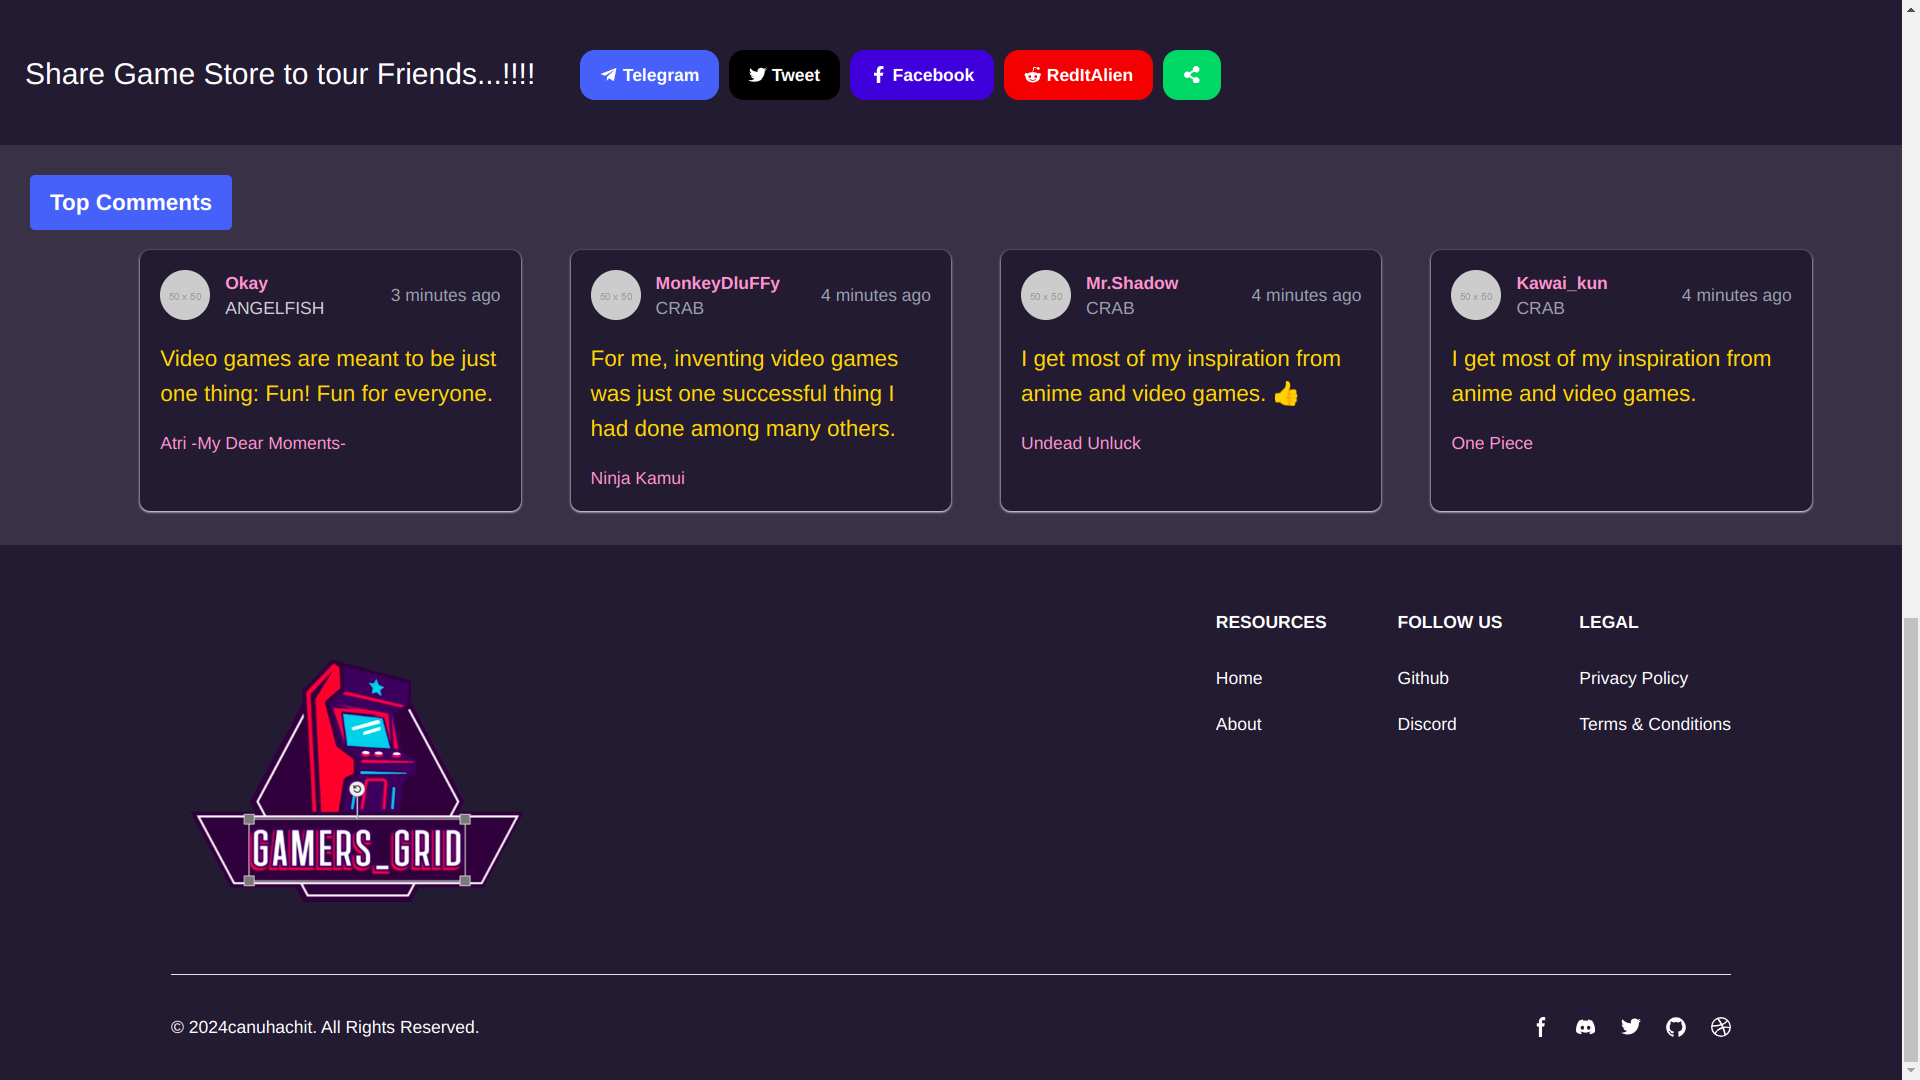
Task: Open the Privacy Policy link
Action: [1633, 678]
